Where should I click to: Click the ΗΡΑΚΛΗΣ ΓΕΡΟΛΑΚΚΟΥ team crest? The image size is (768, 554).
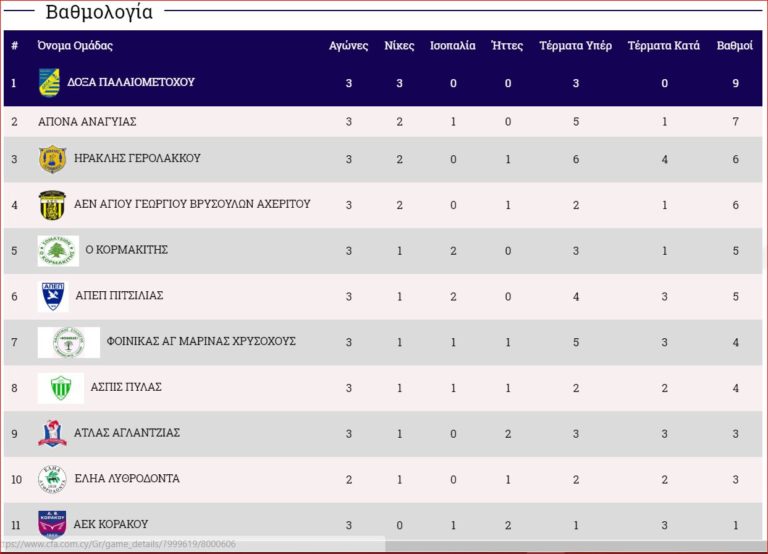[x=52, y=159]
